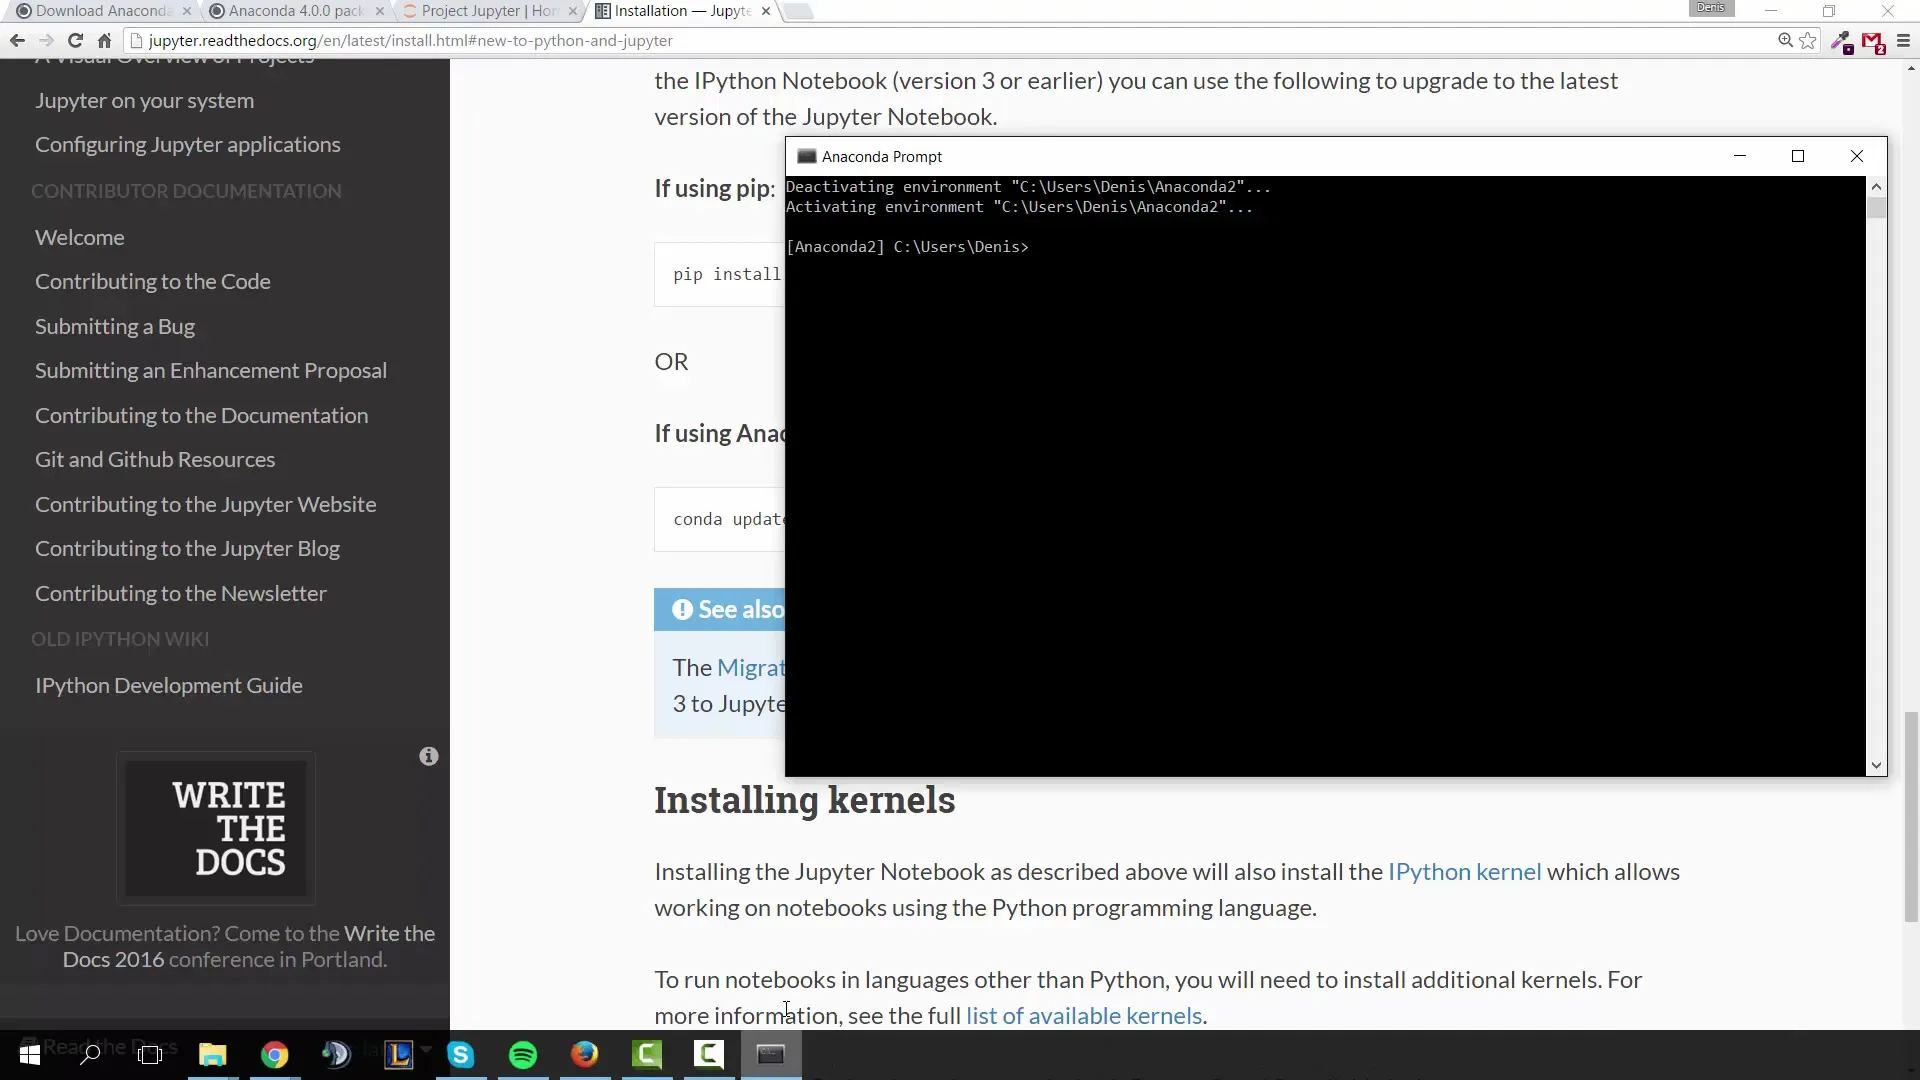Open the green Camtasia taskbar icon
This screenshot has width=1920, height=1080.
(647, 1054)
